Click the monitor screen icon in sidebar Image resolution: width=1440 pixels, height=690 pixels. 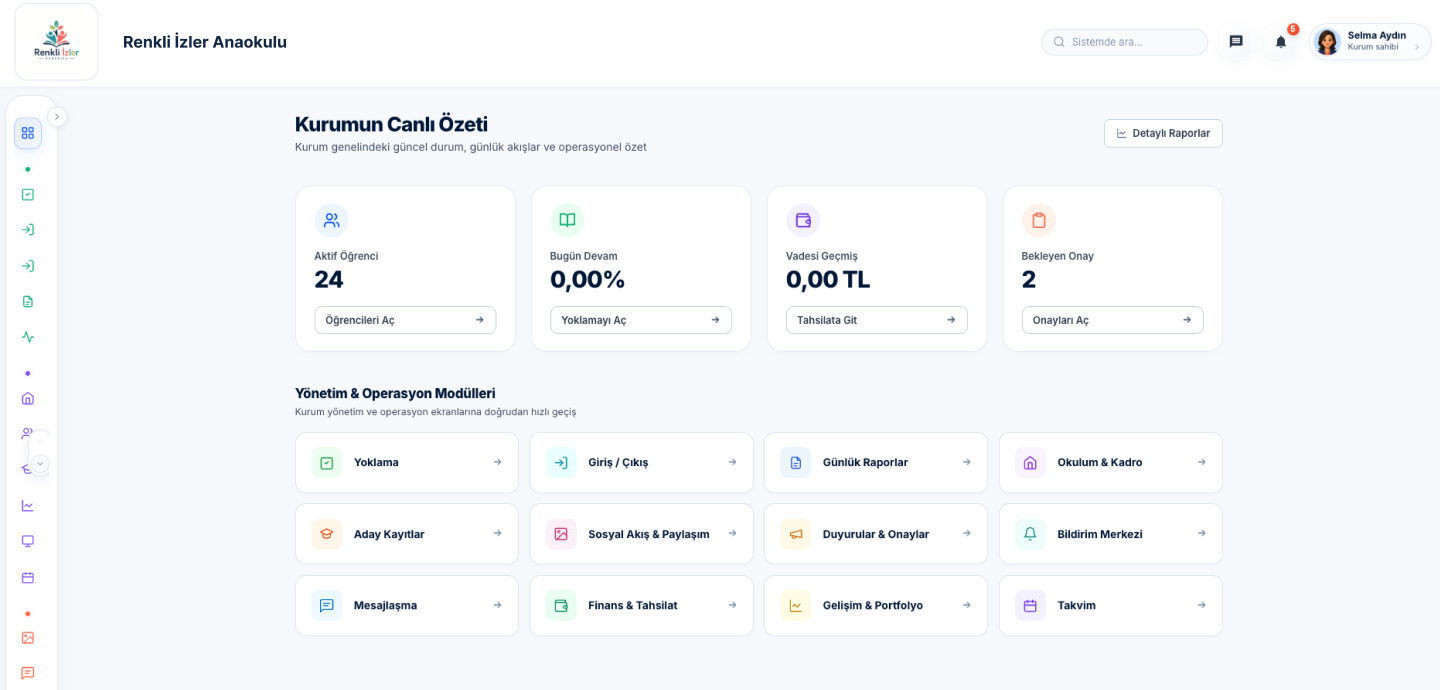[28, 542]
